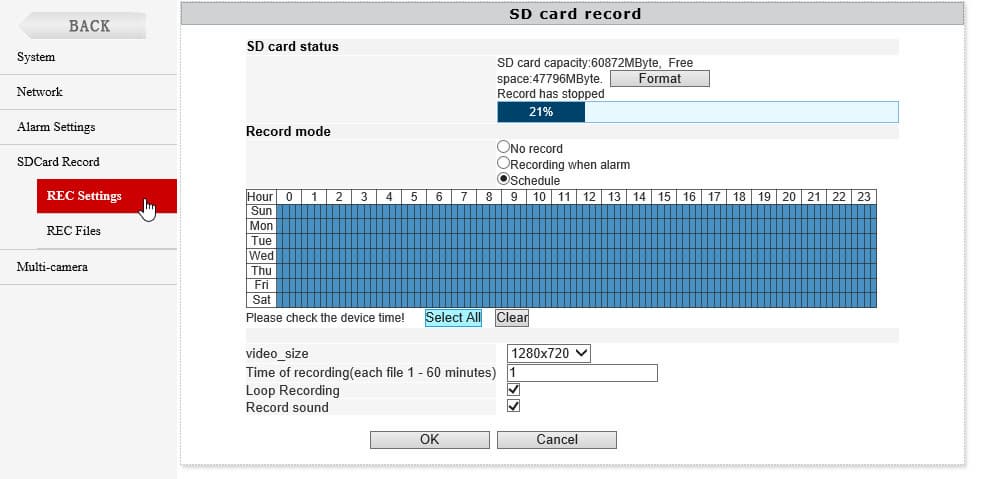Clear the recording schedule grid
The image size is (985, 479).
tap(512, 318)
